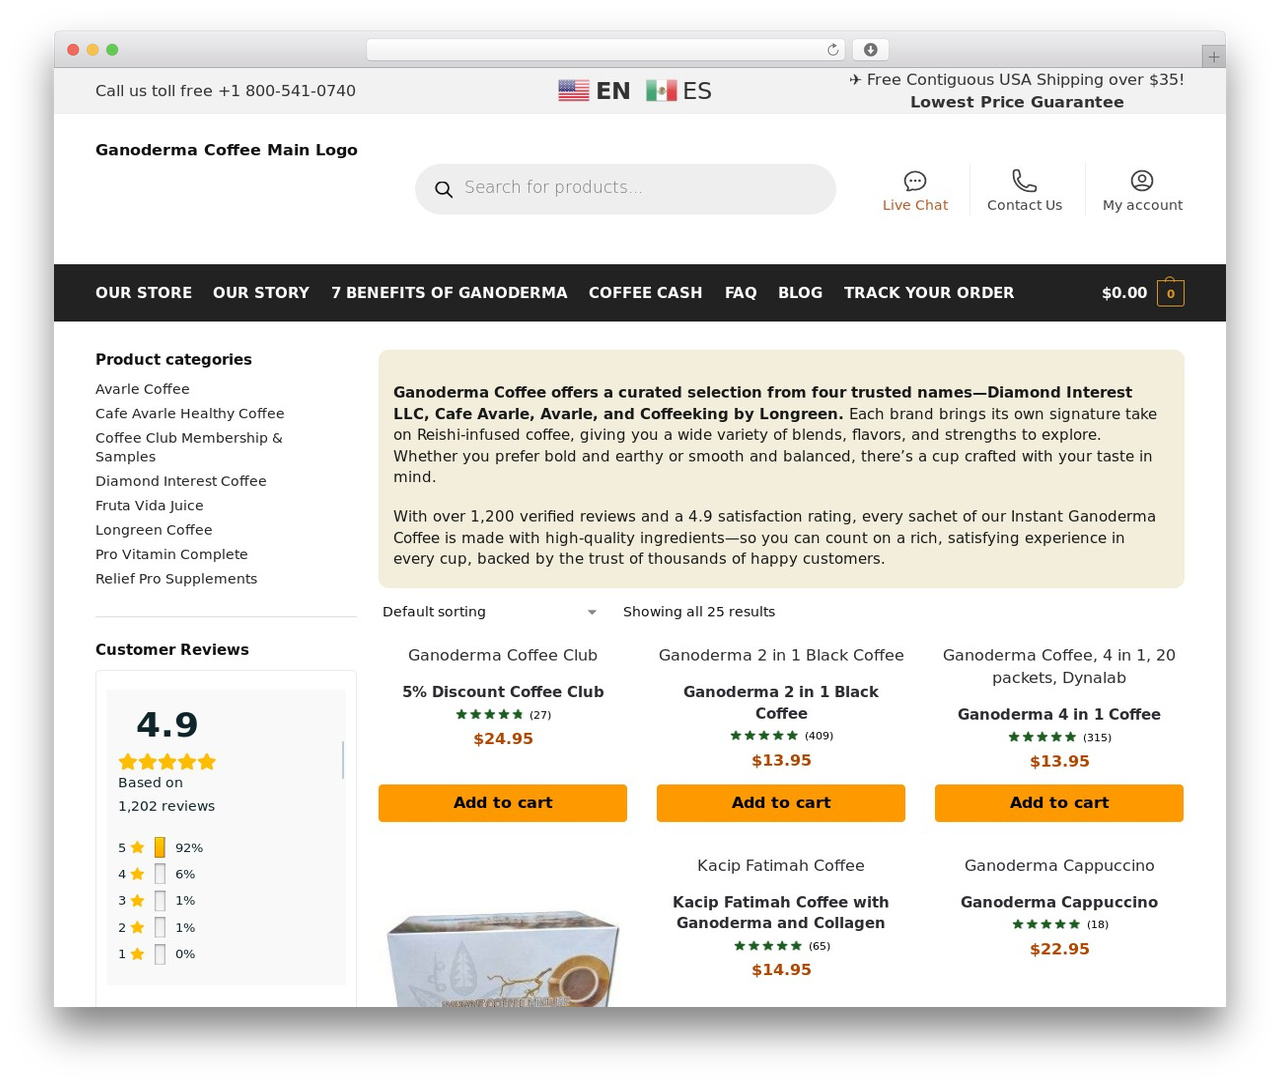Browse Relief Pro Supplements category
Screen dimensions: 1280x1084
coord(176,579)
